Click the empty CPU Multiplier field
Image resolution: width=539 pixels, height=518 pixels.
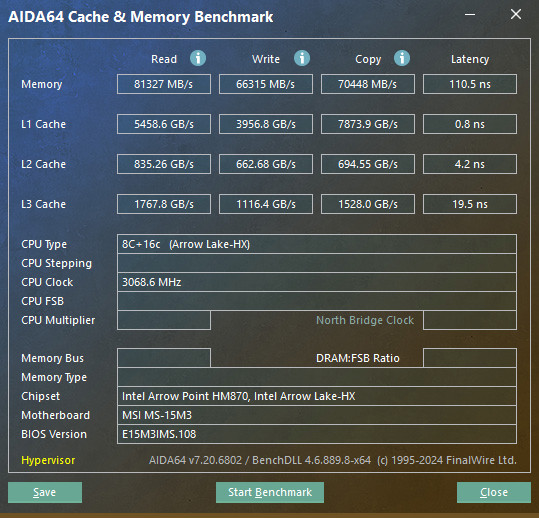(x=164, y=320)
